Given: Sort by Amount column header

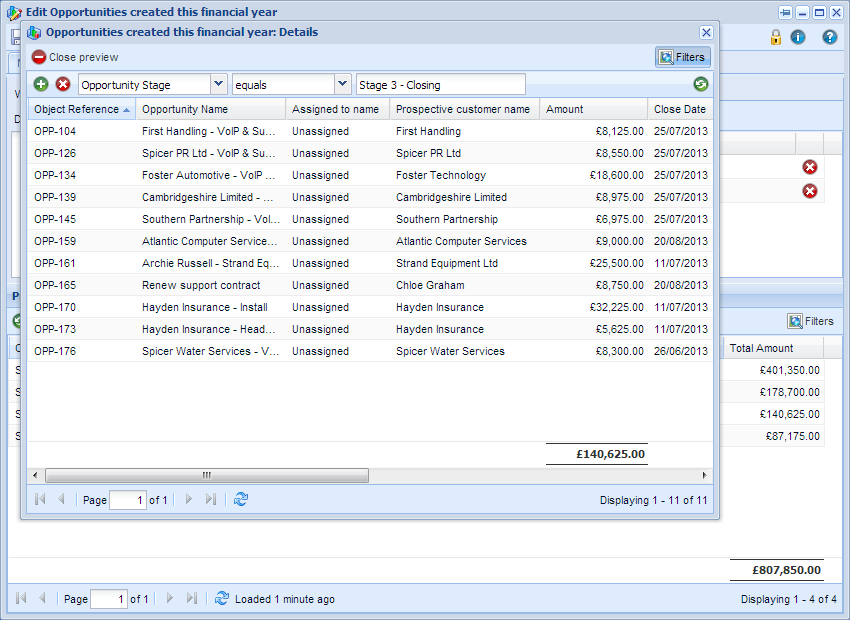Looking at the screenshot, I should (x=594, y=109).
